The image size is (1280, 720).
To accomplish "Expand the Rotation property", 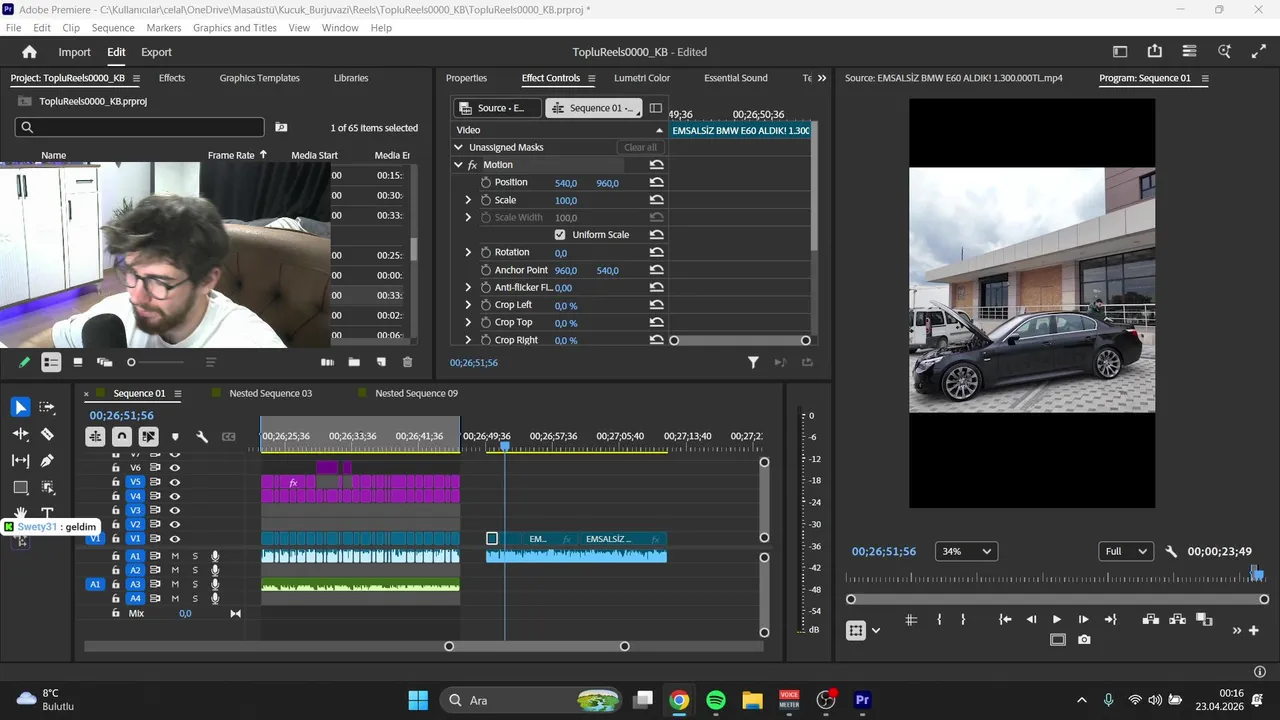I will point(468,253).
